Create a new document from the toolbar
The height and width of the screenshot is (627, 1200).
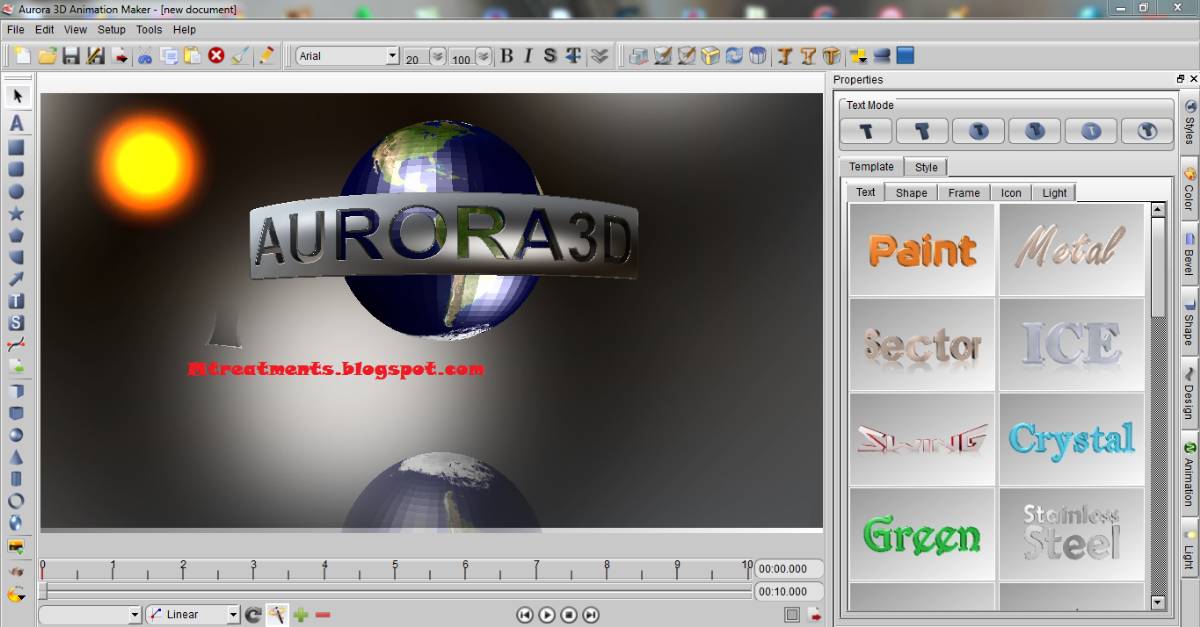(x=22, y=56)
